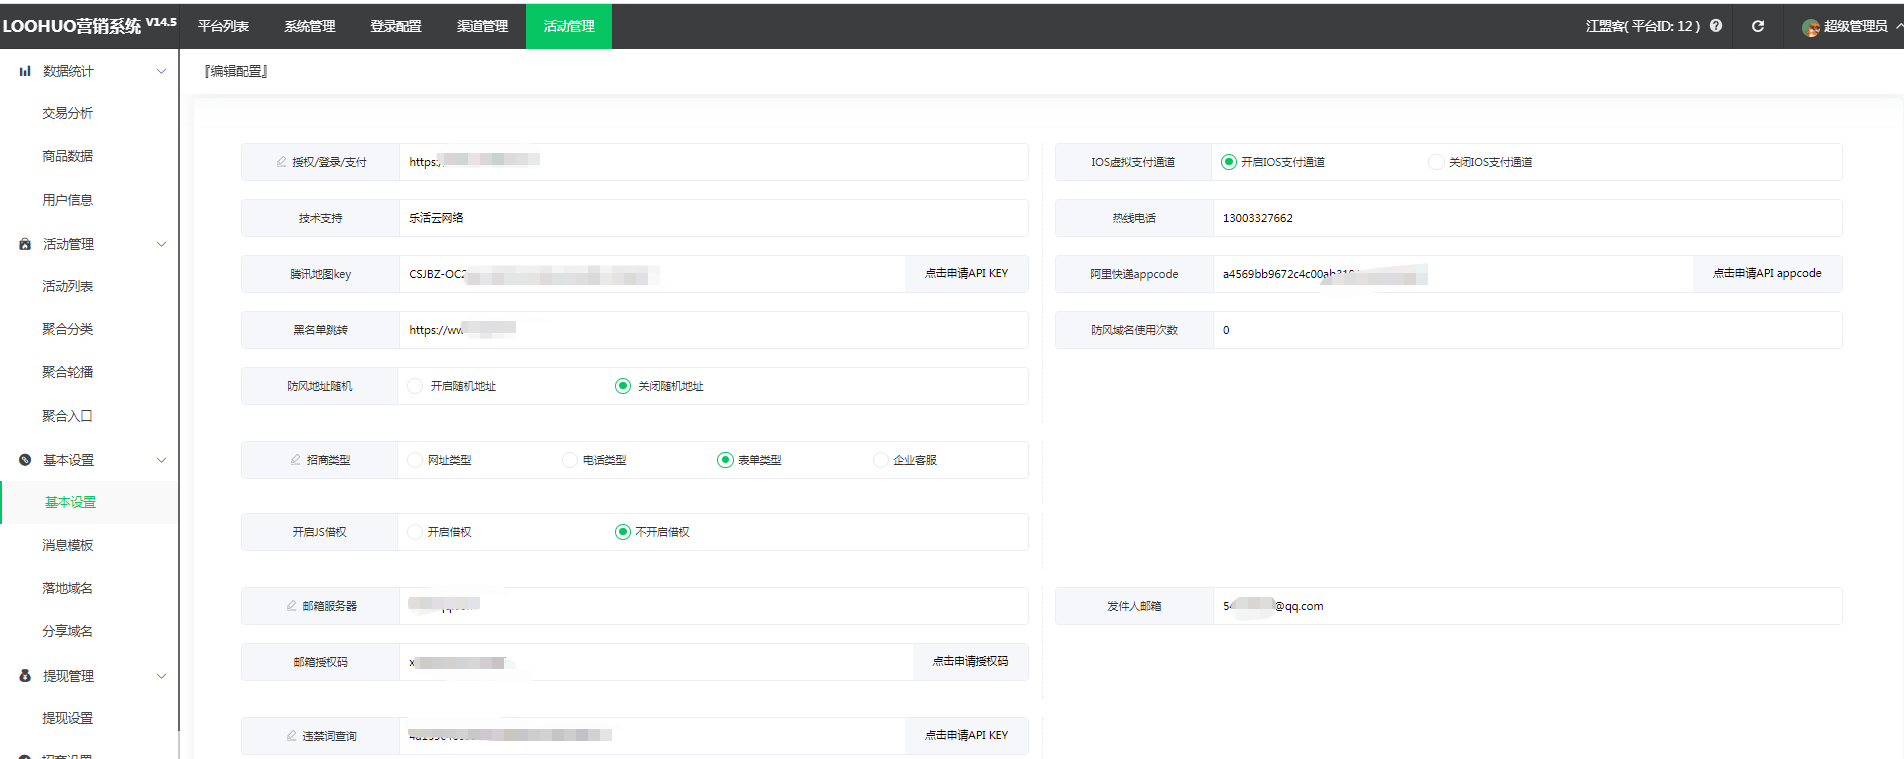This screenshot has width=1904, height=759.
Task: Click edit pencil icon beside 邮箱服务器
Action: tap(292, 606)
